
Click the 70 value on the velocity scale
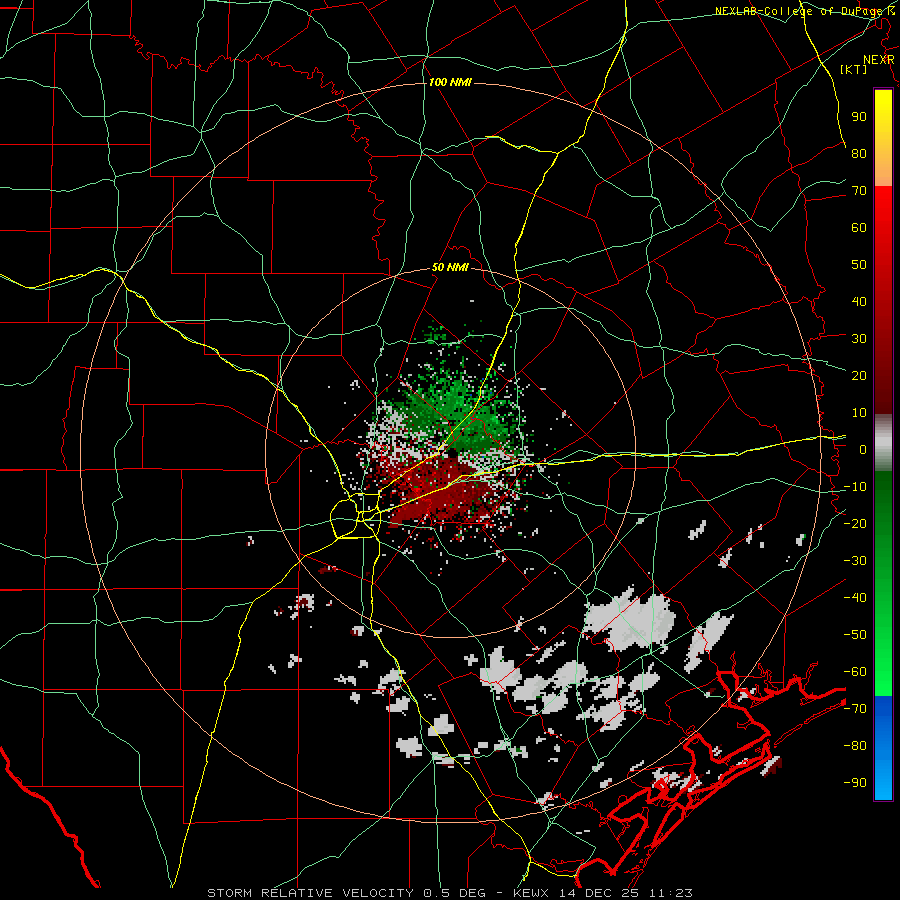coord(859,191)
